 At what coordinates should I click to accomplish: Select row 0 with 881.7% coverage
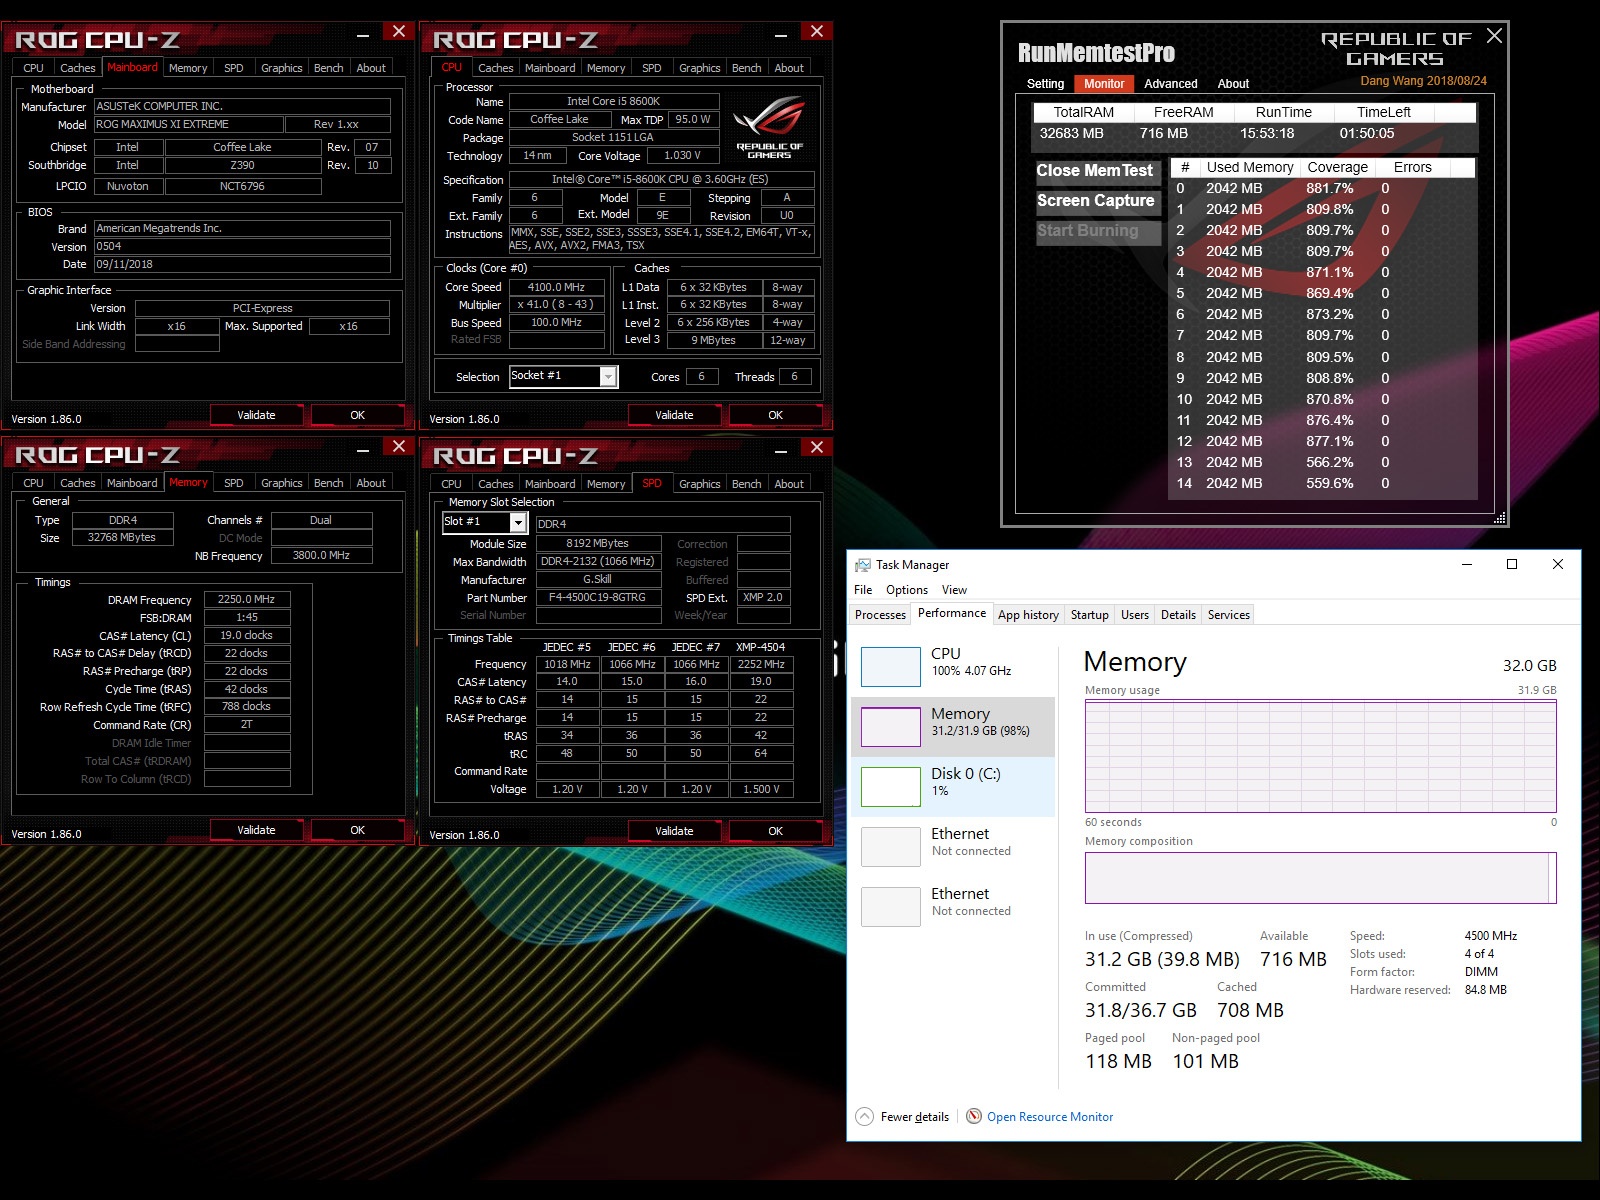click(x=1324, y=188)
